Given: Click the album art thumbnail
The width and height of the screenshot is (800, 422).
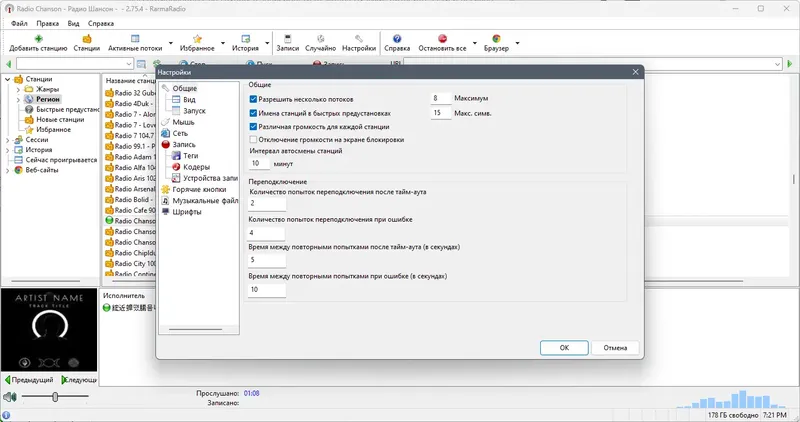Looking at the screenshot, I should point(49,330).
